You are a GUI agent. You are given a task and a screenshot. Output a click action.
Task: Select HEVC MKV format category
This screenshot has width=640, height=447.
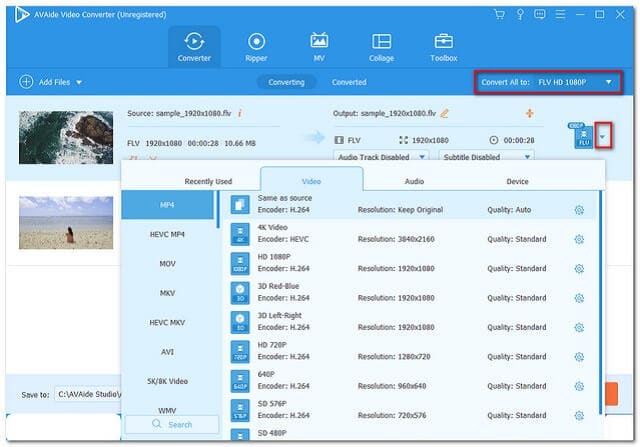pyautogui.click(x=167, y=322)
